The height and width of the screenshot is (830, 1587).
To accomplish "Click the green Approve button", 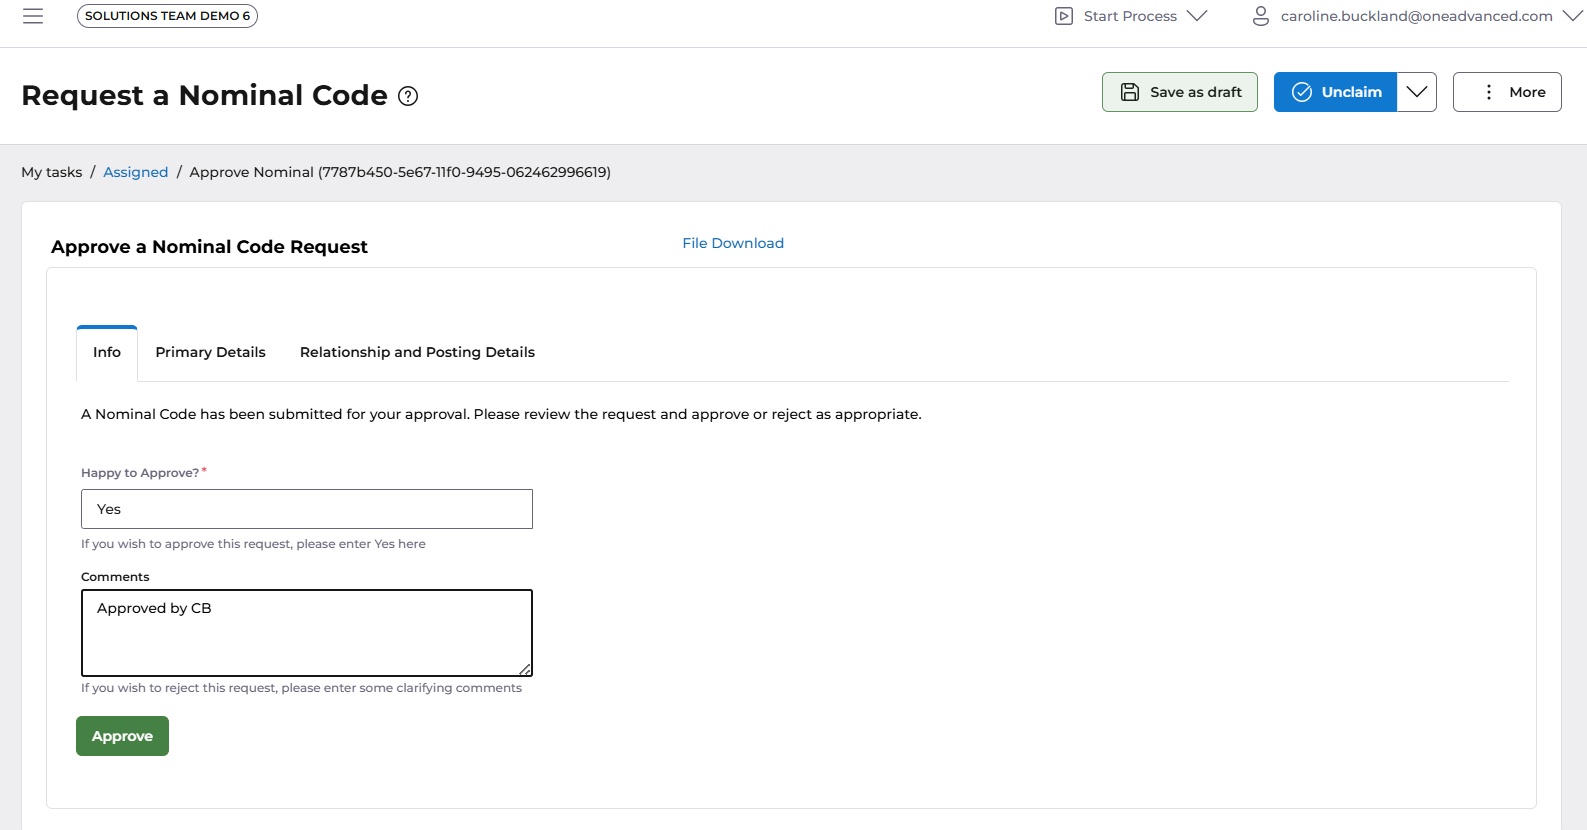I will [x=122, y=736].
